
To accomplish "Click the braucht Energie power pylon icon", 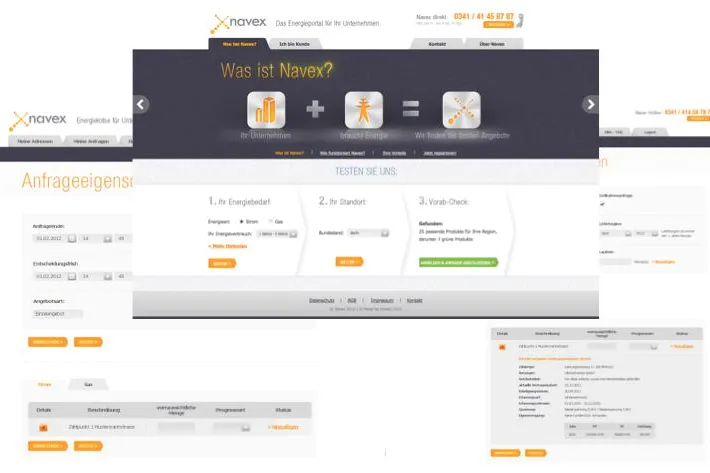I will click(x=364, y=110).
